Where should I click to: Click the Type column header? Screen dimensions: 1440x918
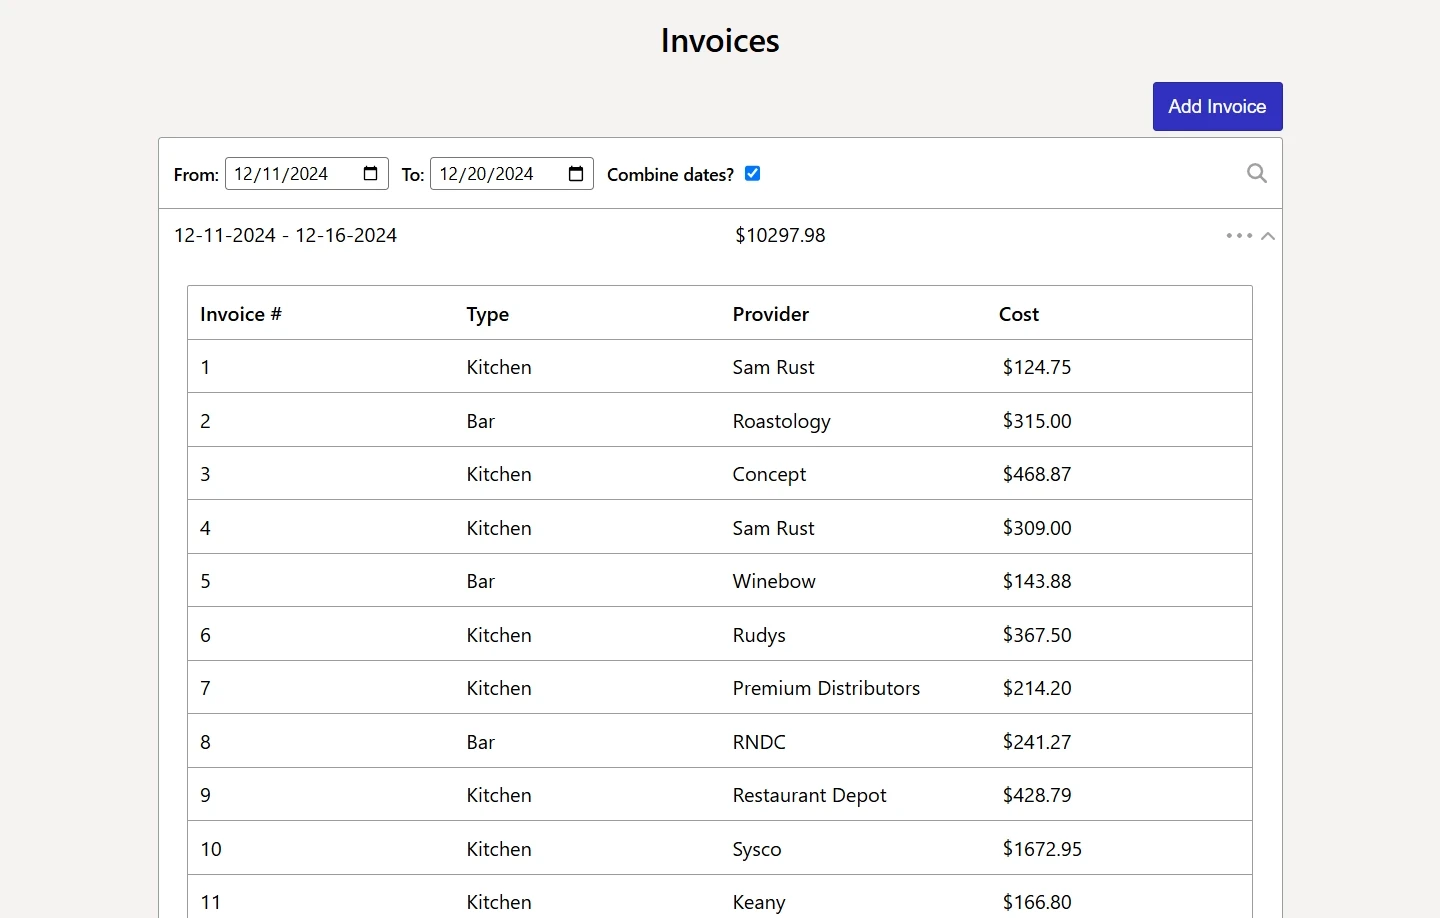(487, 313)
